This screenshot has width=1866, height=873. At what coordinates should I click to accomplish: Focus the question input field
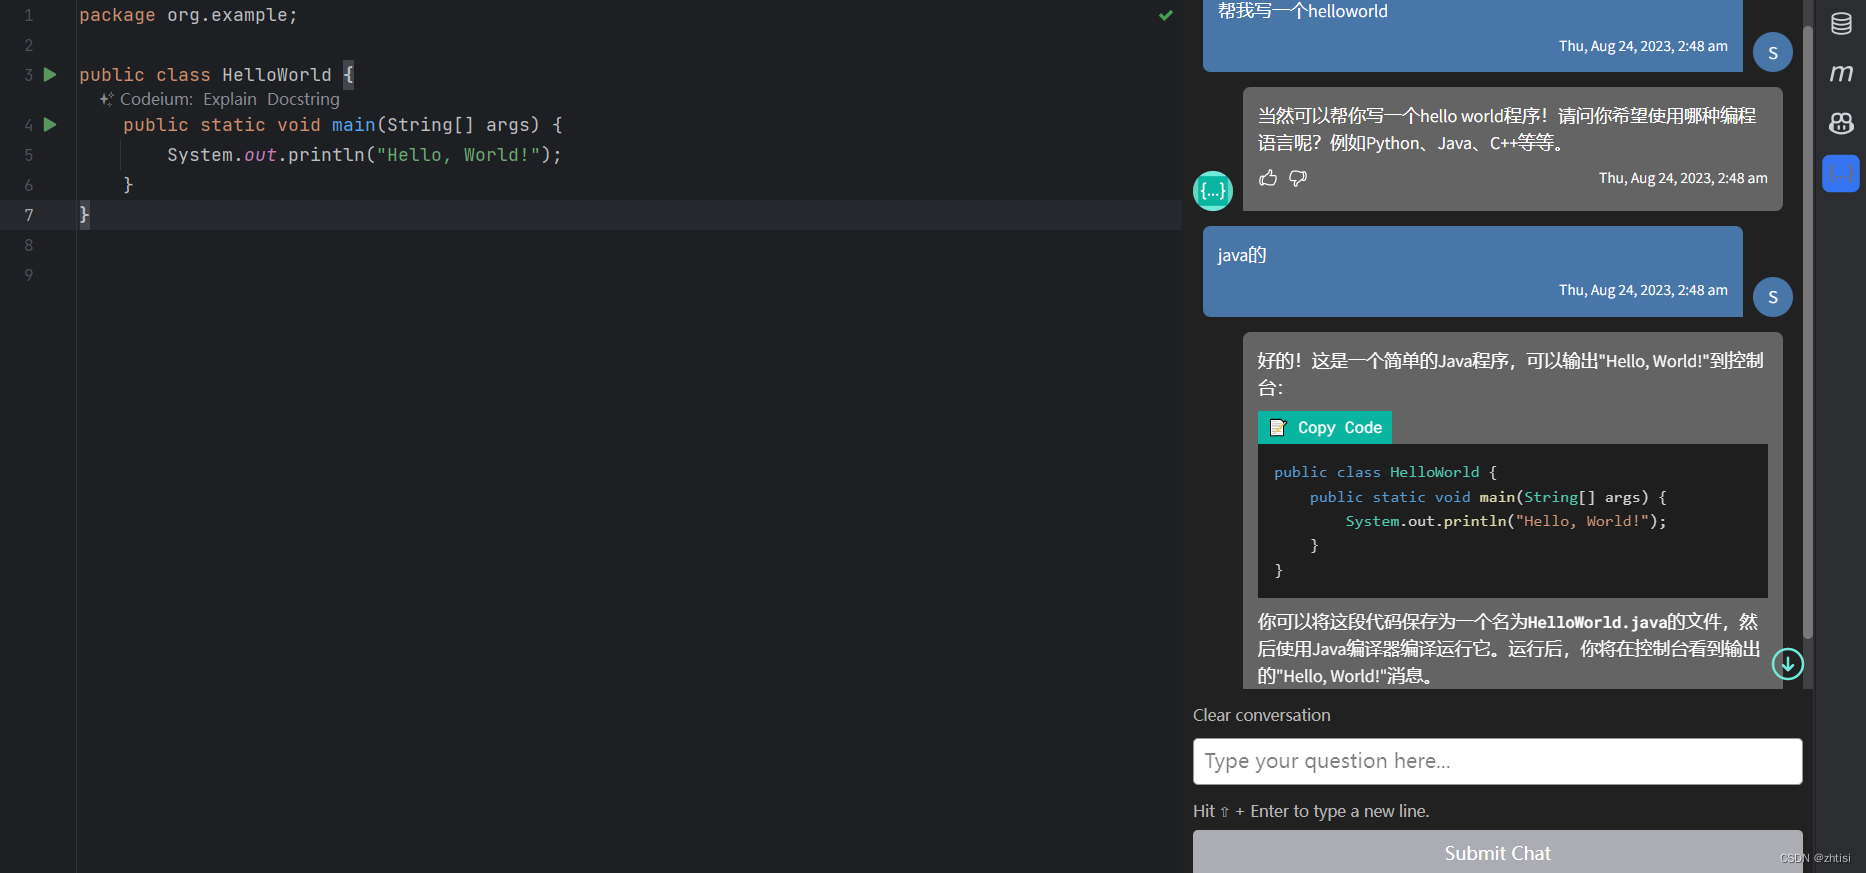(x=1497, y=761)
